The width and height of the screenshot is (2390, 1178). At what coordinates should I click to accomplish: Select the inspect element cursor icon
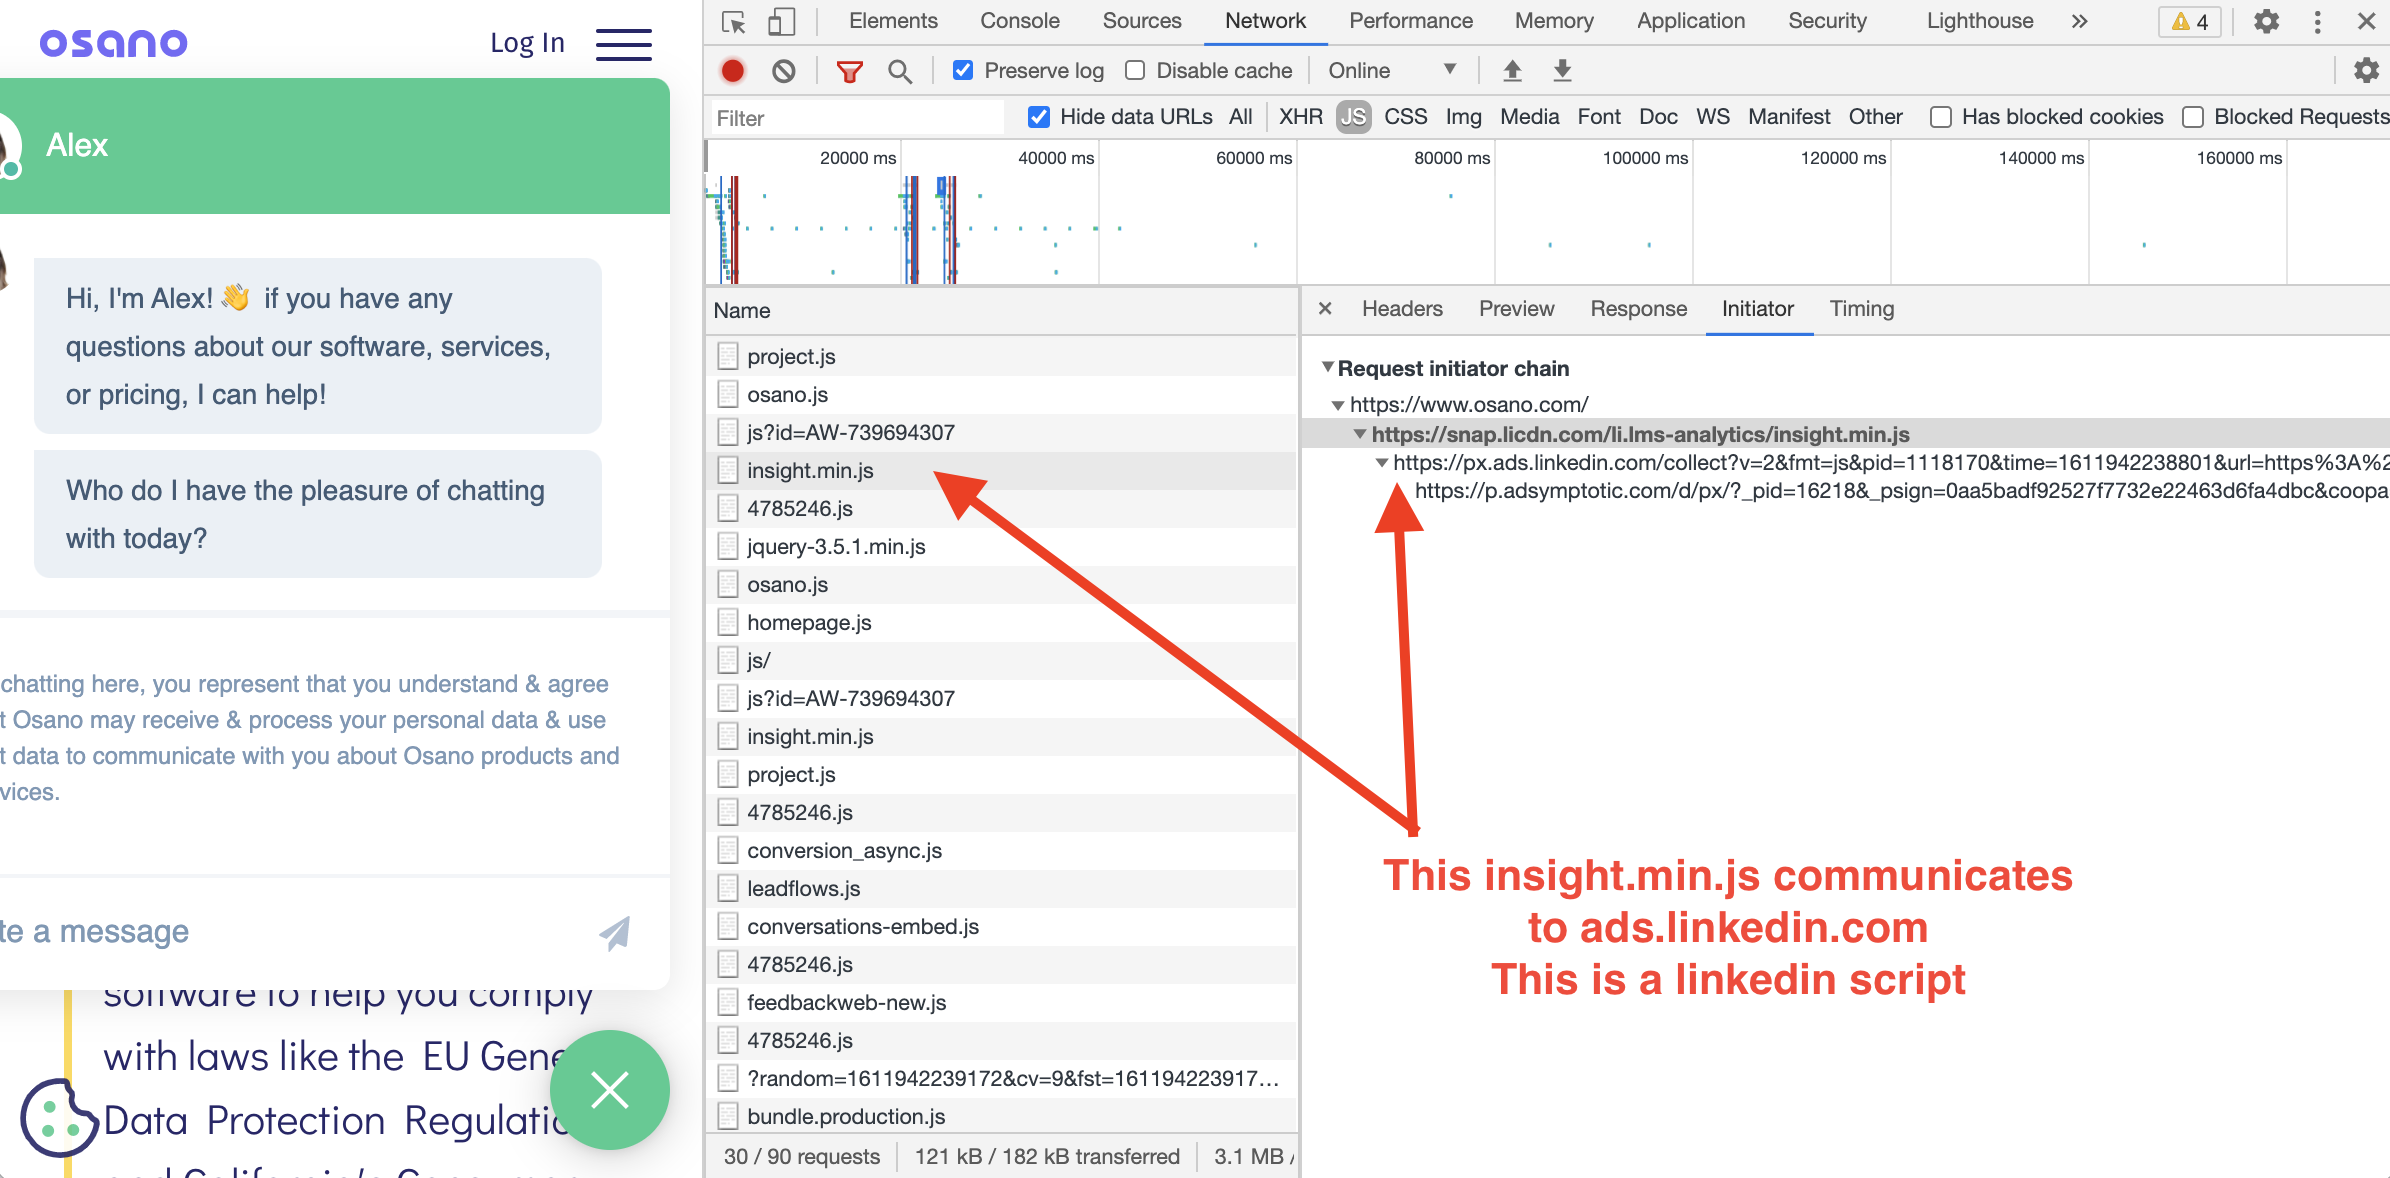(733, 21)
